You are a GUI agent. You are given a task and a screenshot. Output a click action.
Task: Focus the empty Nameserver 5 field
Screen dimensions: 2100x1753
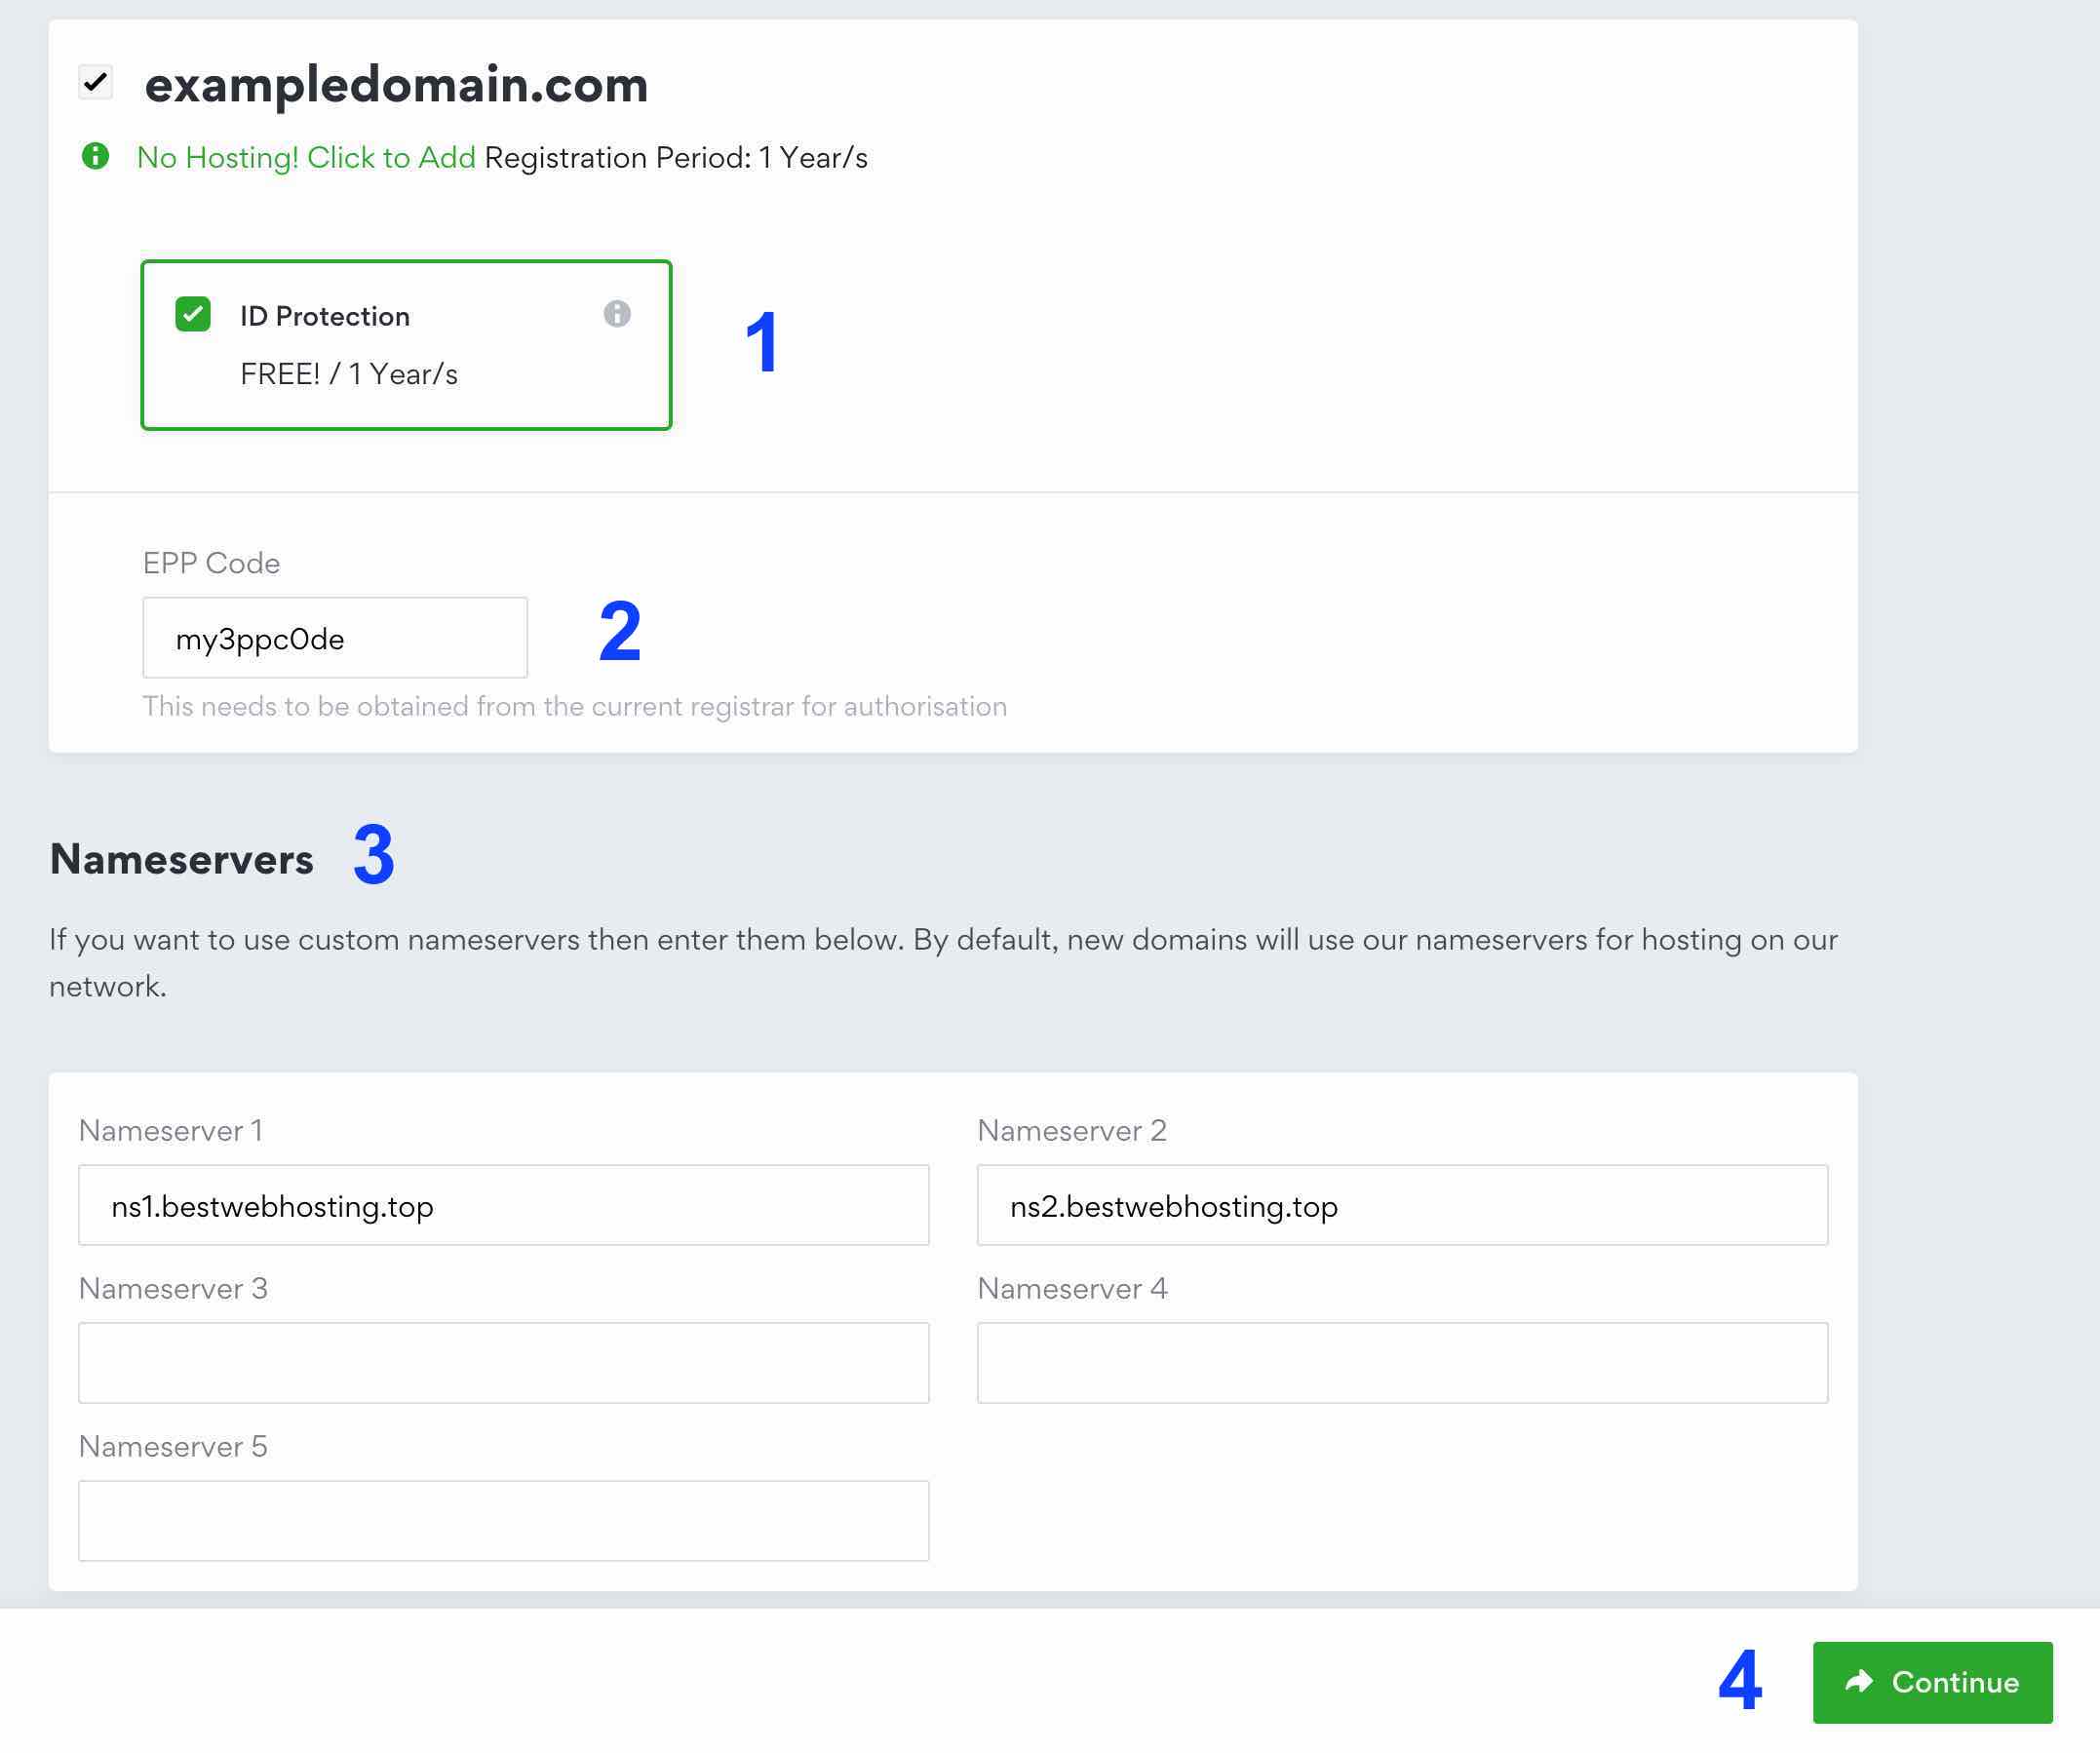(504, 1521)
